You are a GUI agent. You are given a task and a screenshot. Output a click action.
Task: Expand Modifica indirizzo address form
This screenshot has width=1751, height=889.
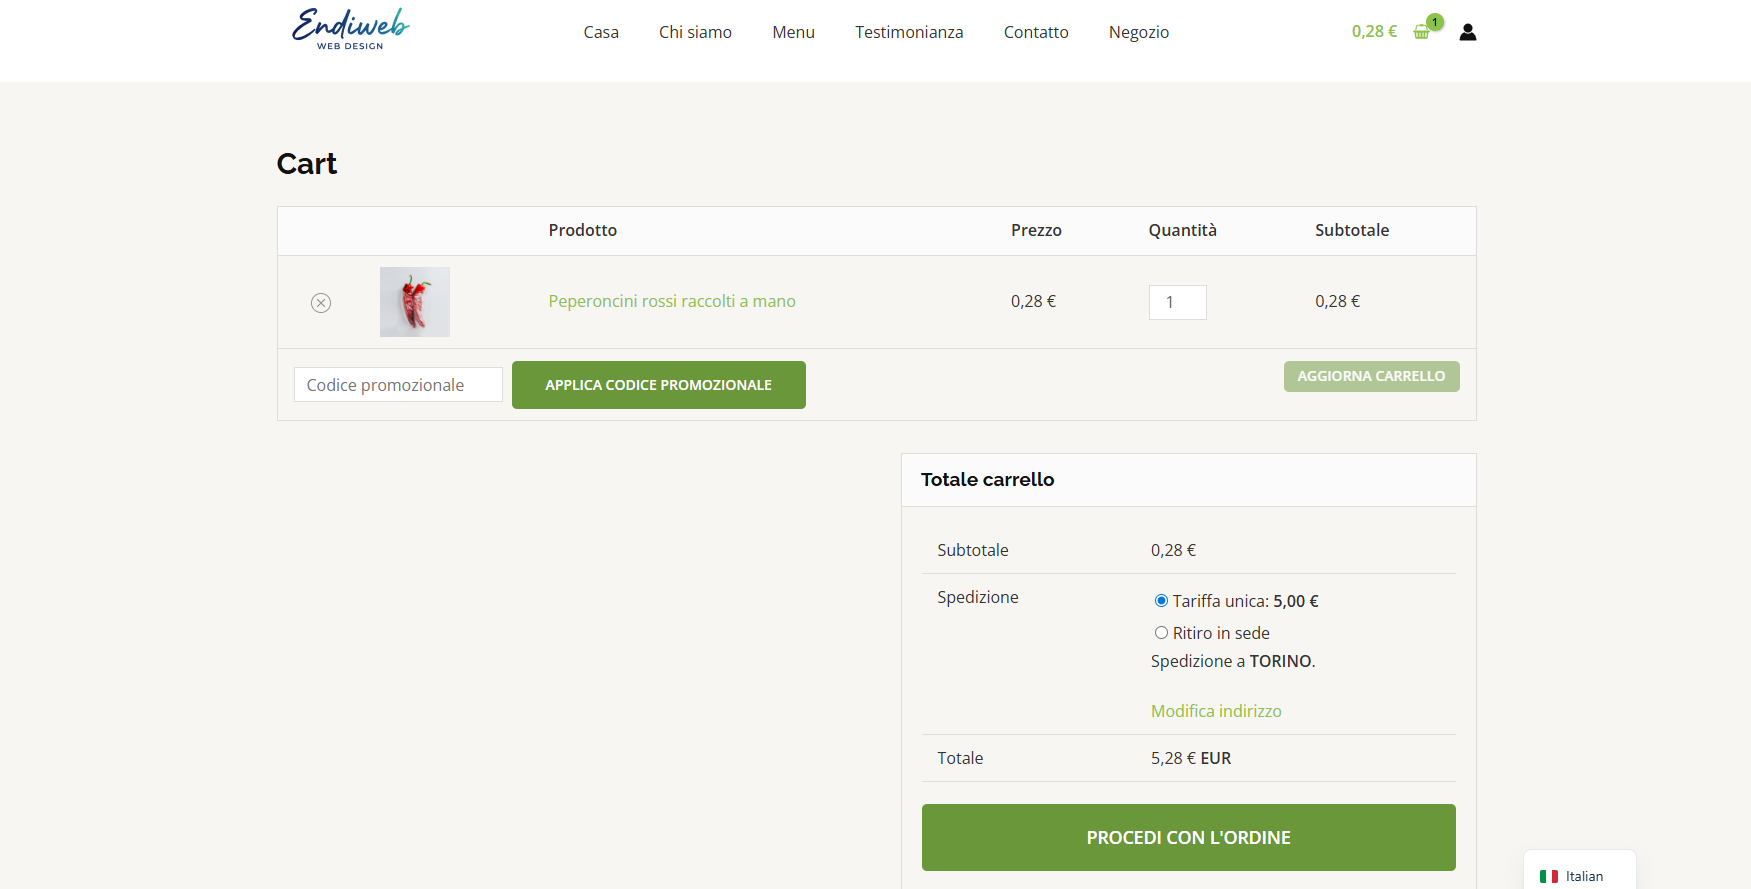coord(1216,711)
